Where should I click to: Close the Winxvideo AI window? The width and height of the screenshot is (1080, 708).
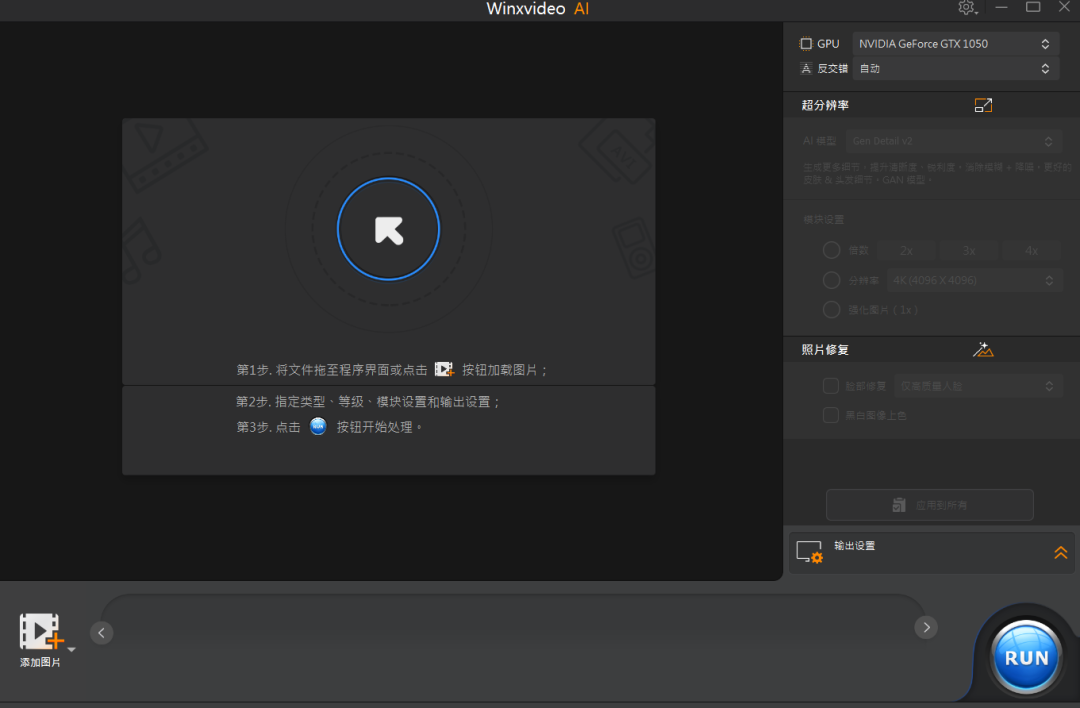pyautogui.click(x=1064, y=8)
